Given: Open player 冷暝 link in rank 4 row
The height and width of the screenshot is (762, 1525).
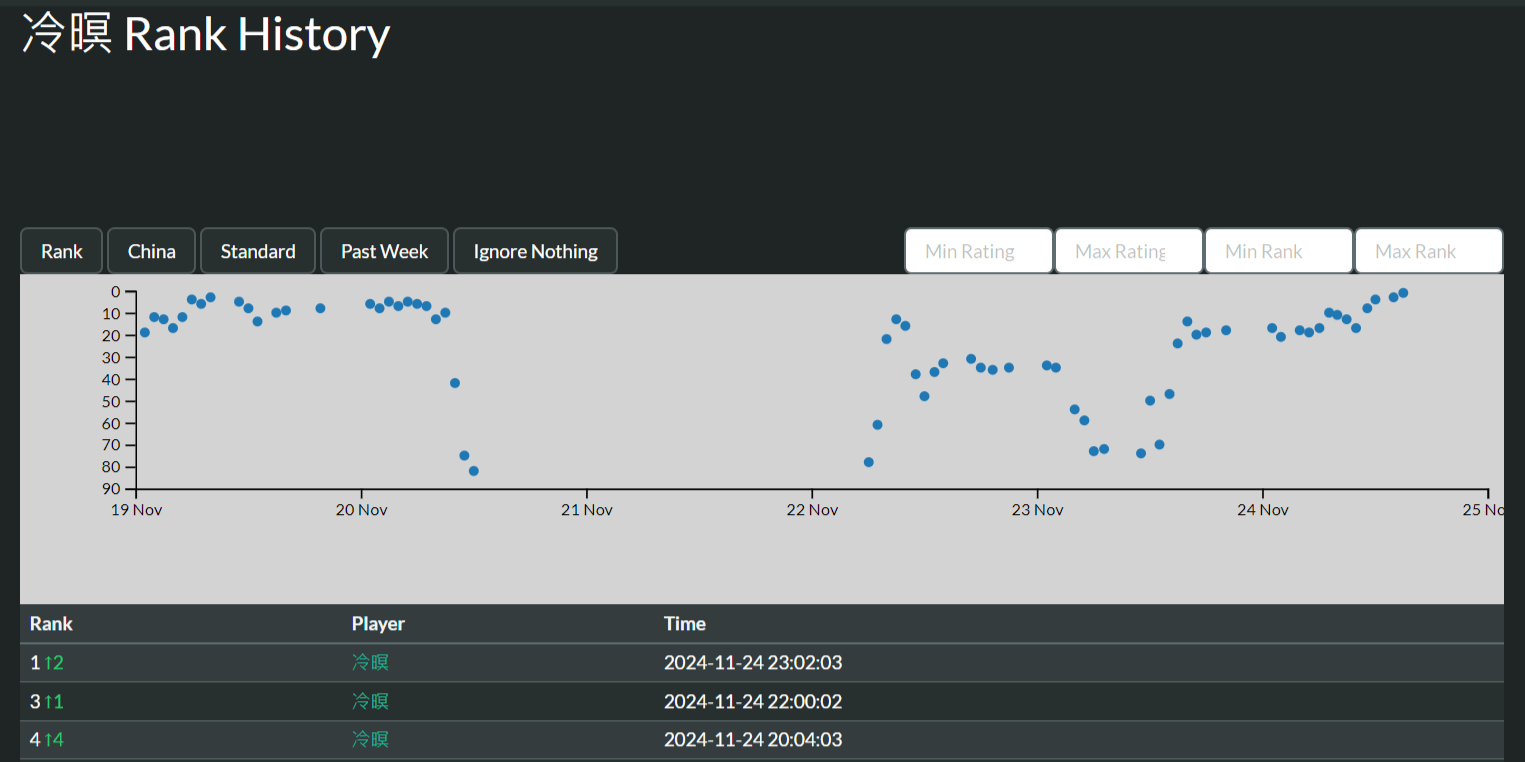Looking at the screenshot, I should [x=370, y=739].
